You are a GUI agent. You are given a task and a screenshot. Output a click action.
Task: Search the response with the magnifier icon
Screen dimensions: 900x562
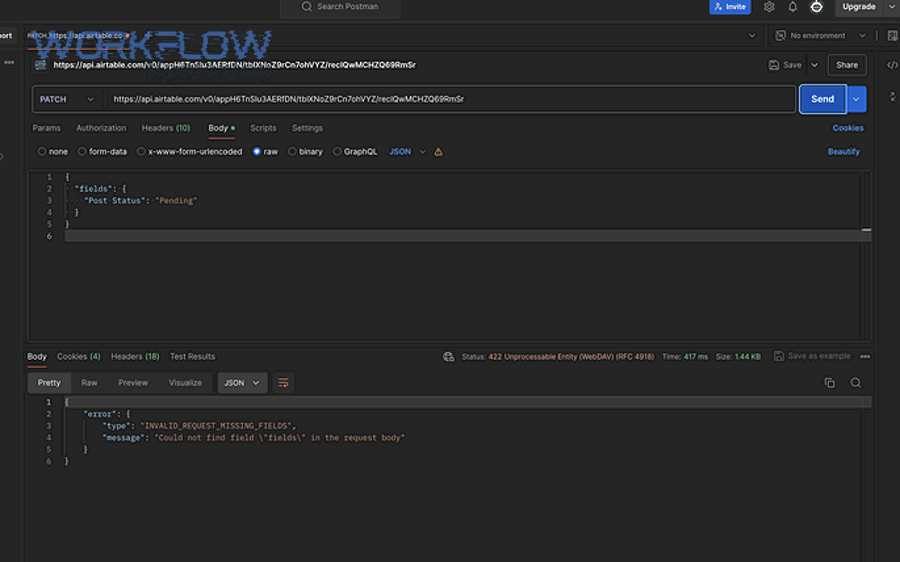coord(855,383)
